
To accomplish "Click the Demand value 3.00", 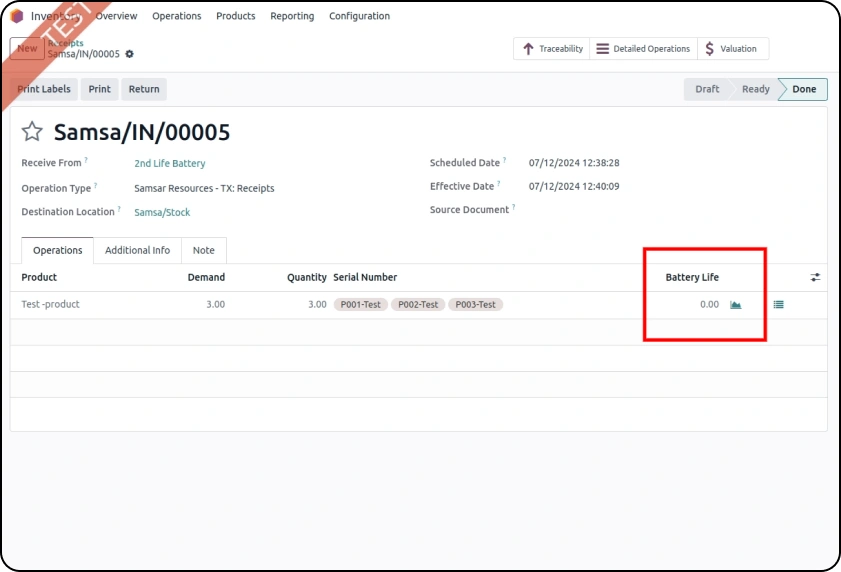I will tap(216, 304).
